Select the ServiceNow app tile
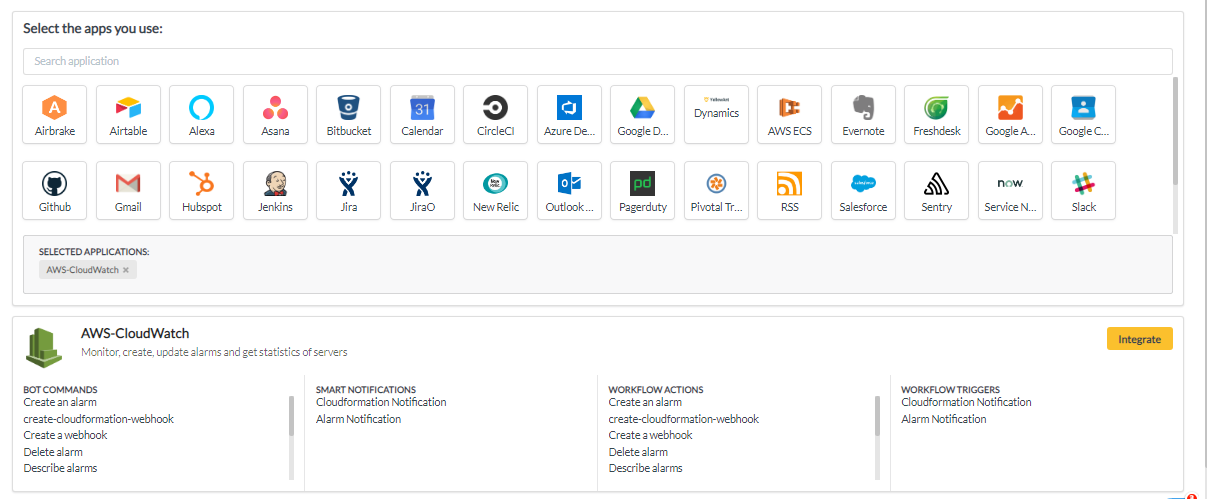The width and height of the screenshot is (1207, 499). coord(1010,190)
